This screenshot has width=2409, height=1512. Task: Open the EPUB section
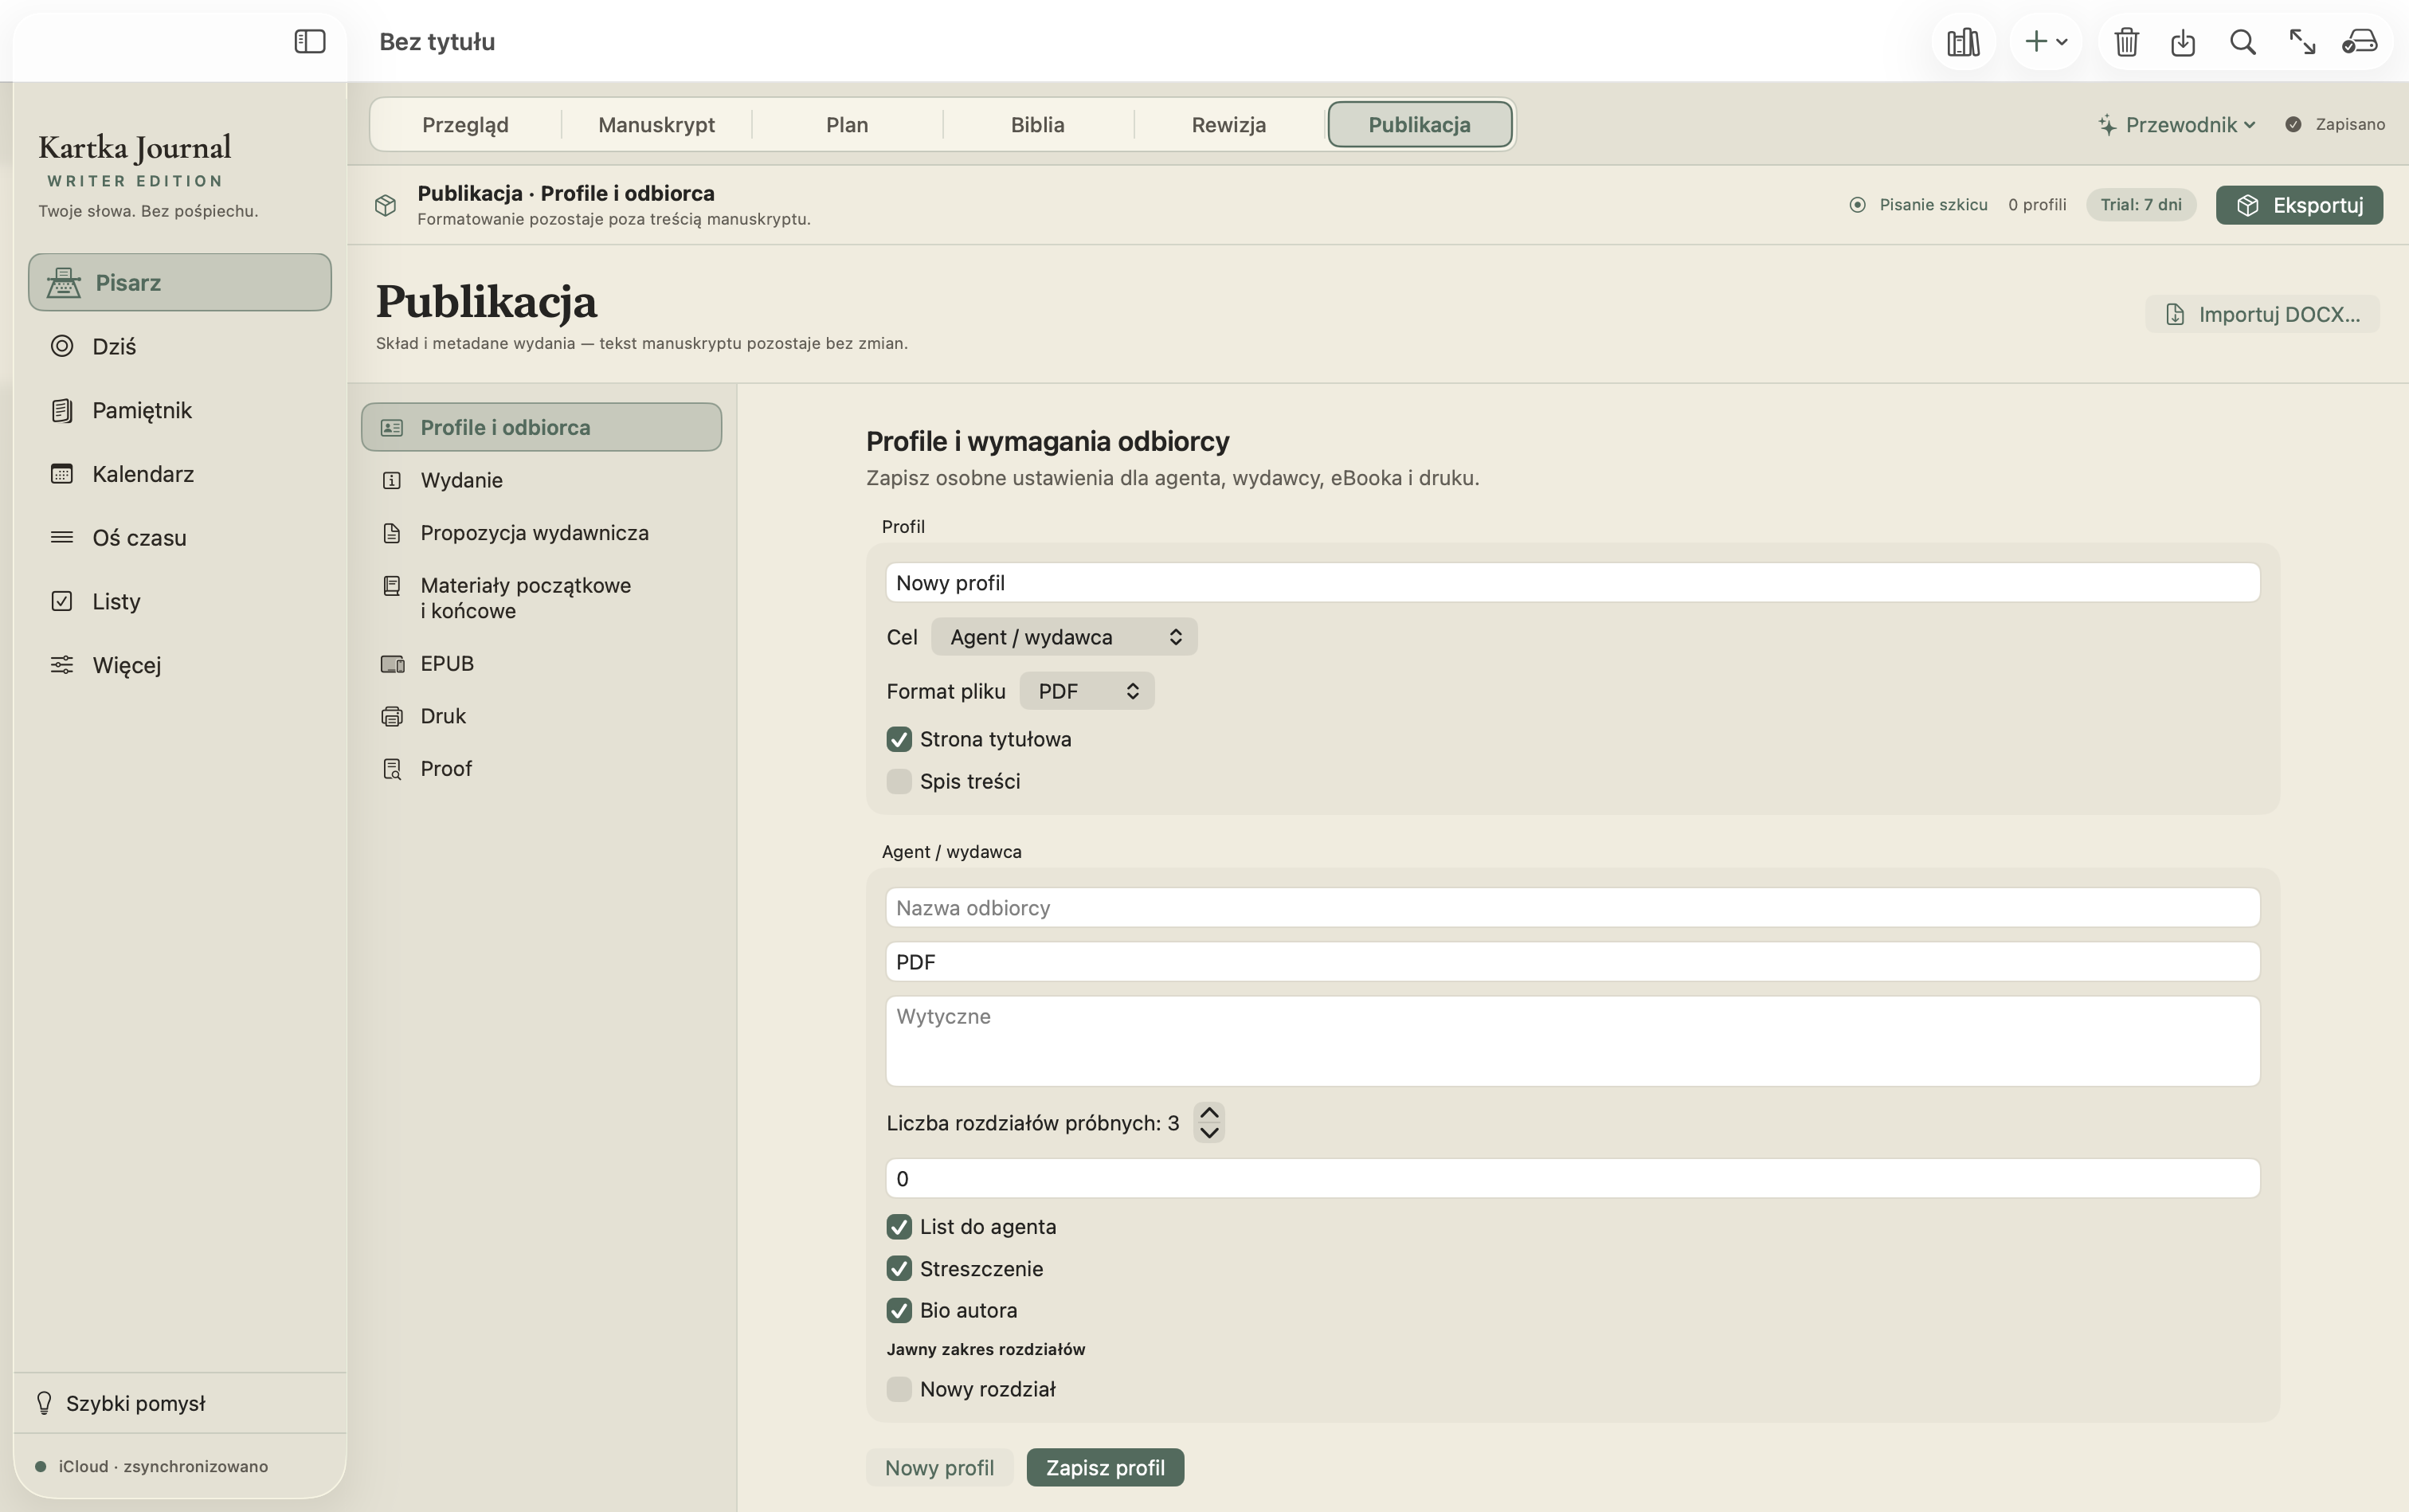(x=541, y=664)
